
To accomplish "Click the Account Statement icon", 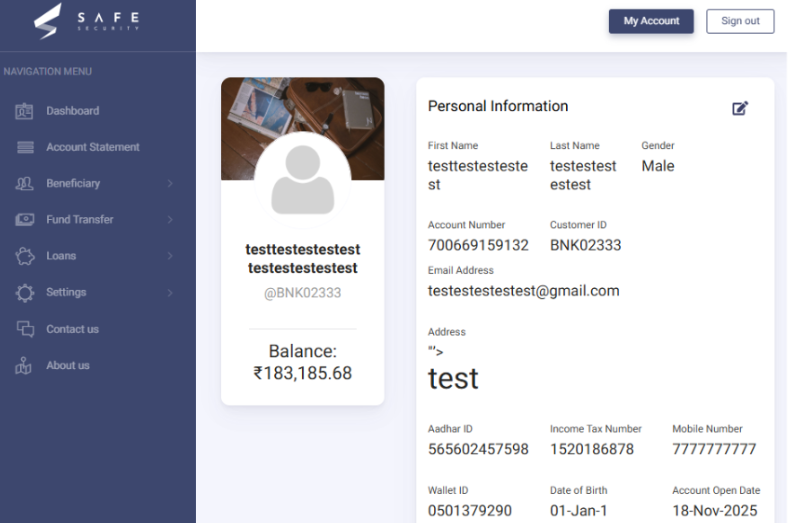I will tap(25, 147).
